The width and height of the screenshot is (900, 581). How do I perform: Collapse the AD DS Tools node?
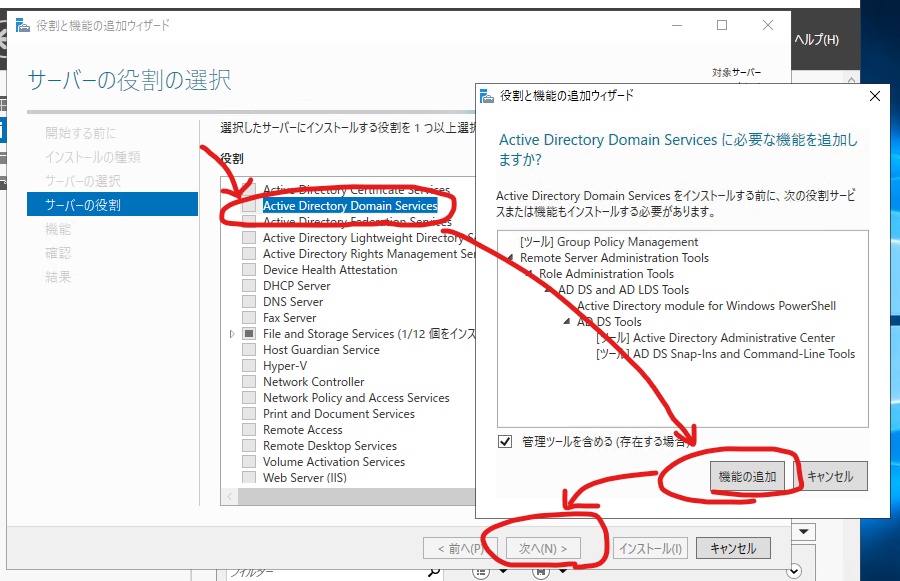point(567,322)
